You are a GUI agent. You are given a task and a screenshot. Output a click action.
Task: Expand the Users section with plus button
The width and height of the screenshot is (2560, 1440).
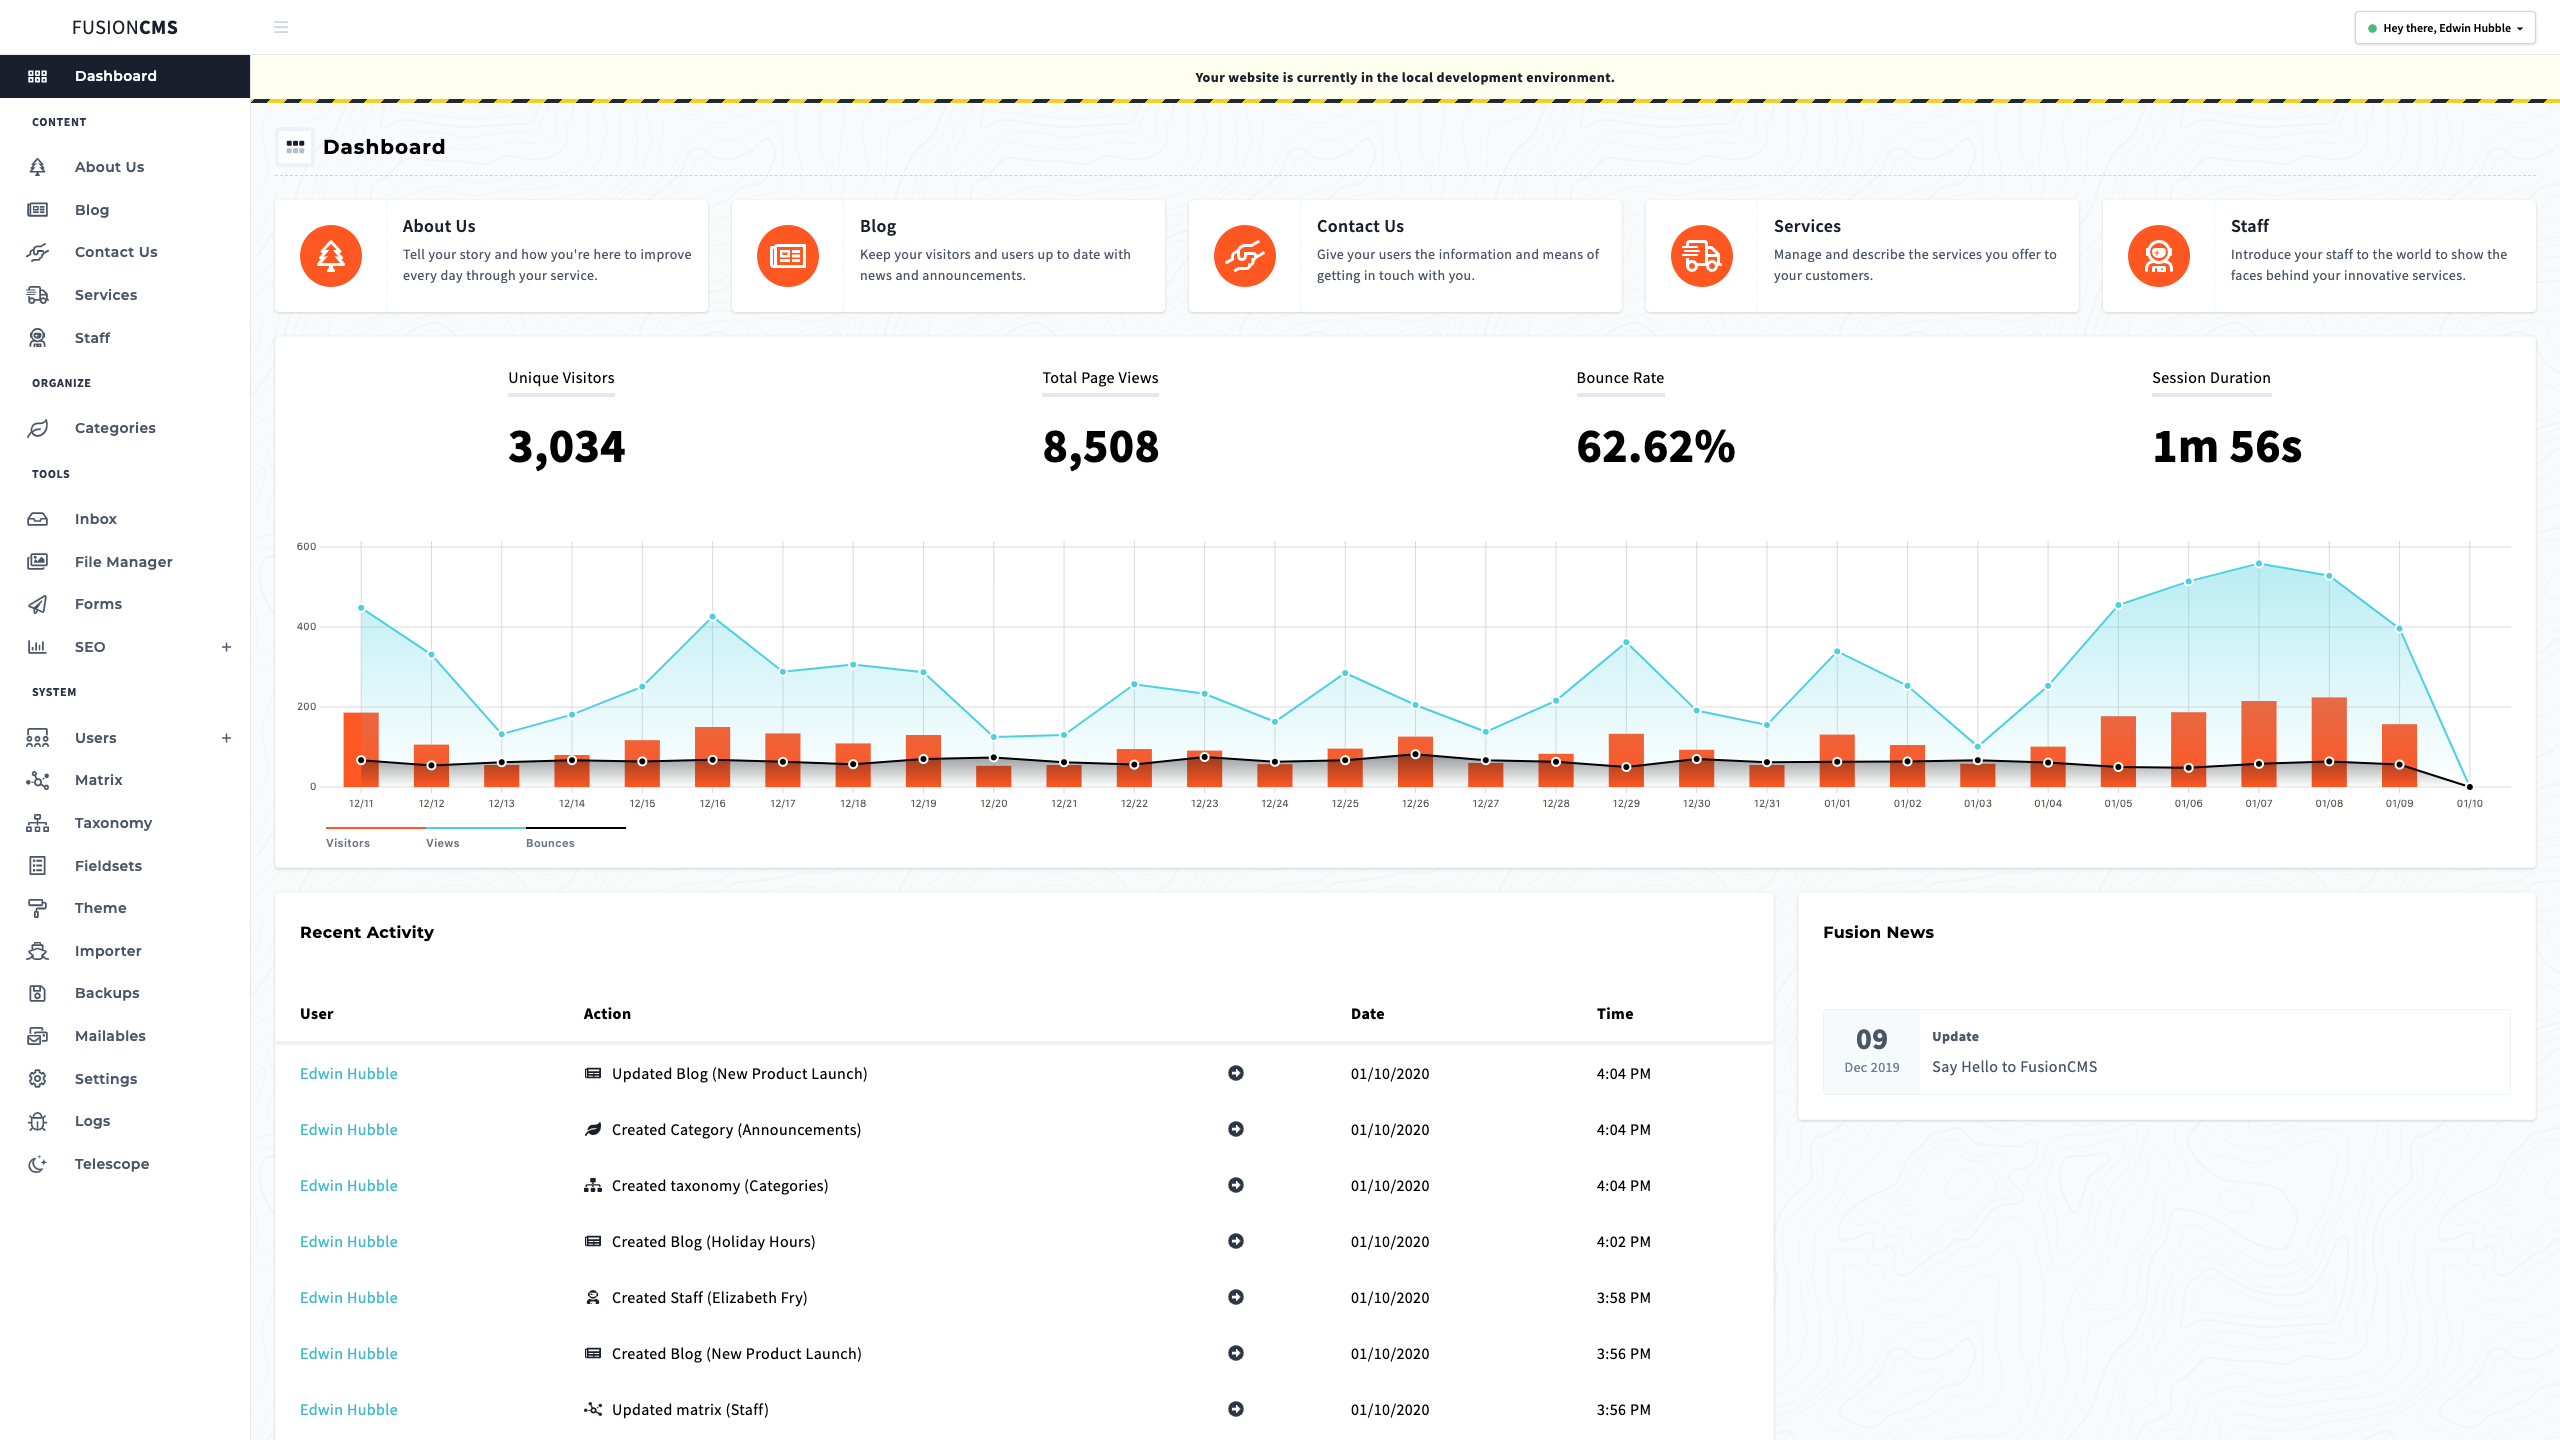(225, 737)
